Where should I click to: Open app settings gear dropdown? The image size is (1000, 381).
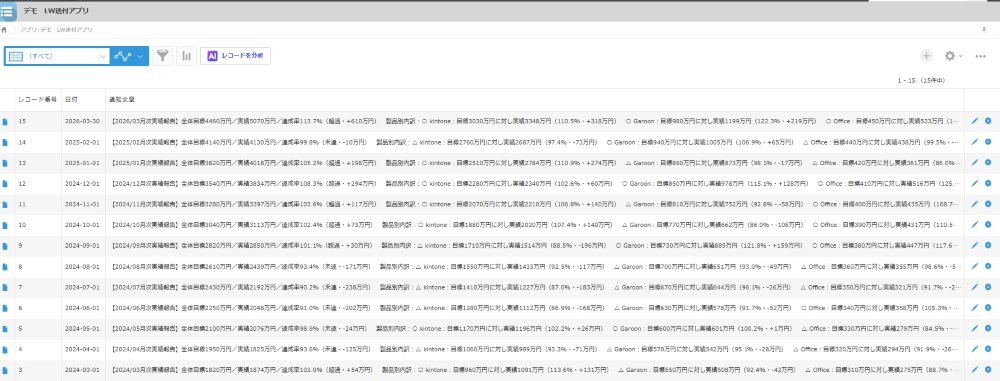[953, 56]
